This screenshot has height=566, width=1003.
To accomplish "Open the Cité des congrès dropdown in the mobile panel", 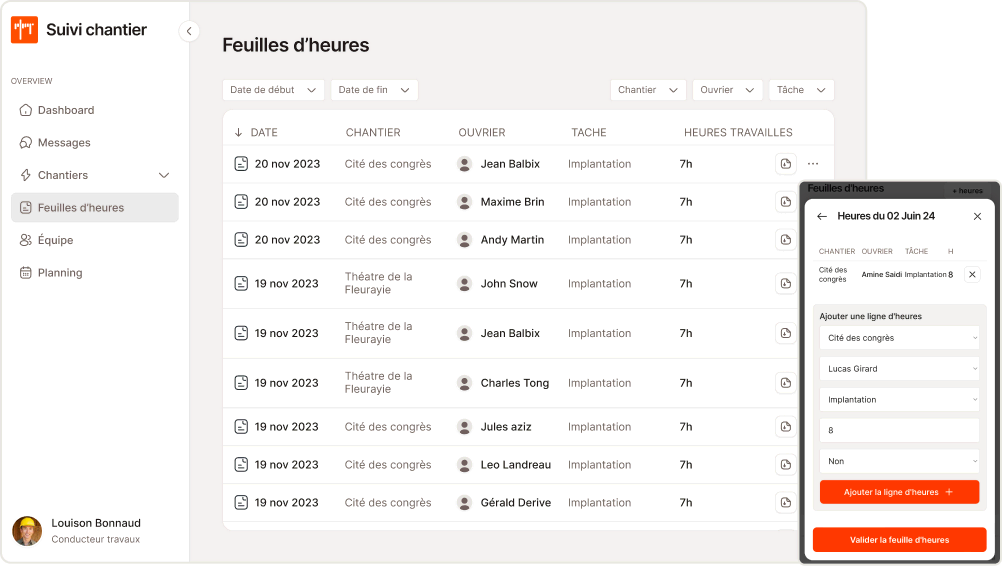I will tap(899, 338).
